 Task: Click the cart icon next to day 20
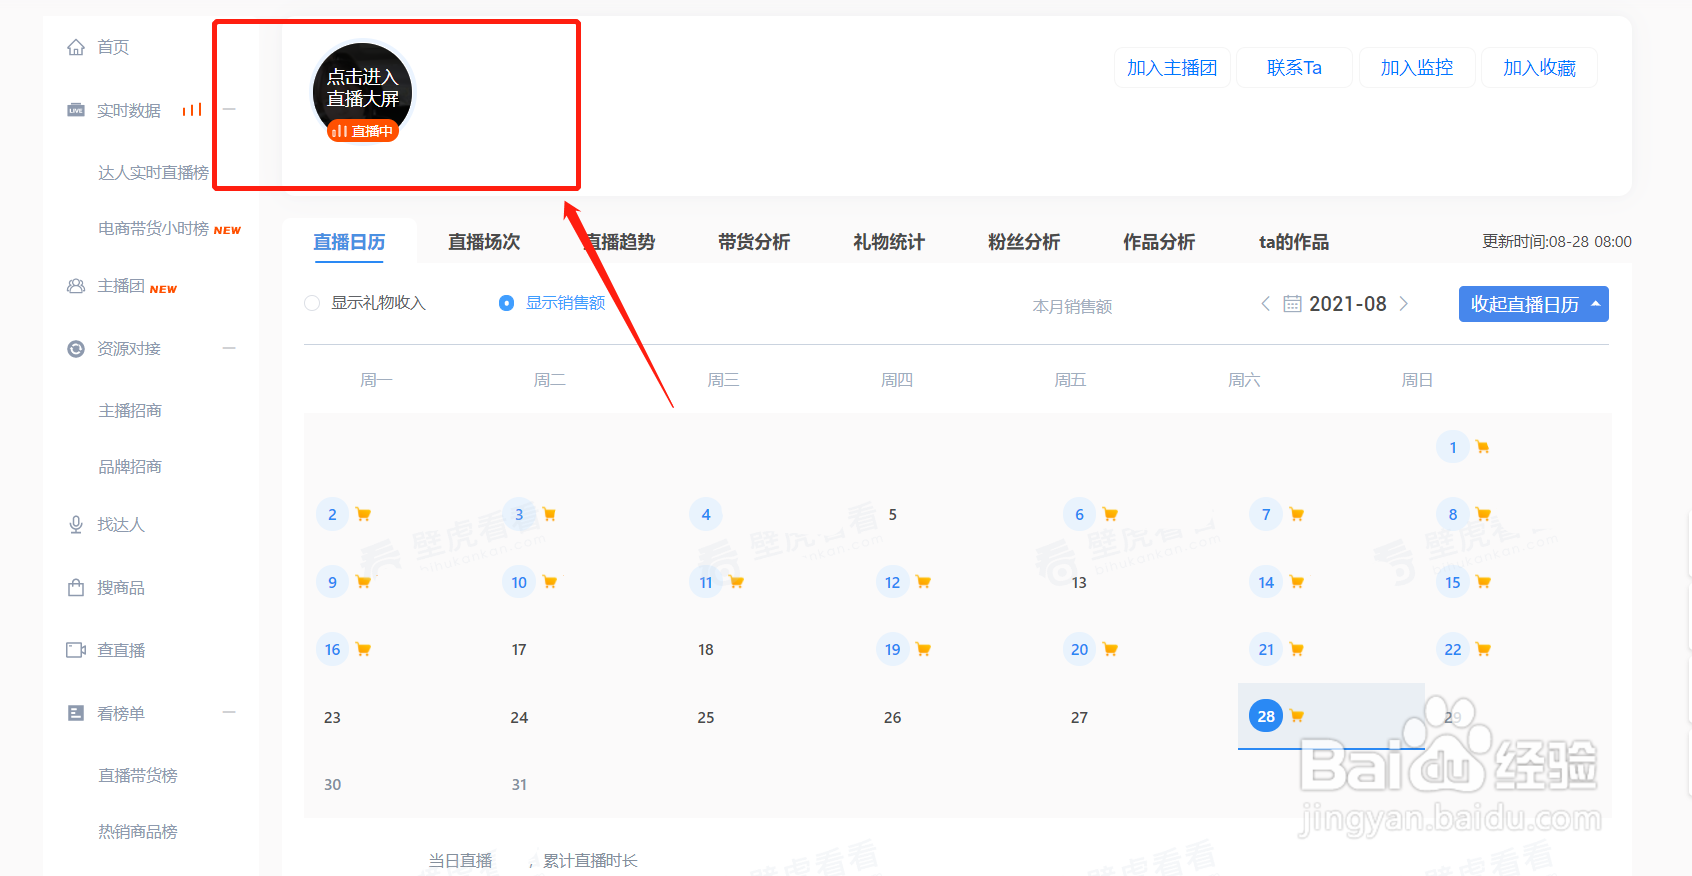coord(1110,649)
